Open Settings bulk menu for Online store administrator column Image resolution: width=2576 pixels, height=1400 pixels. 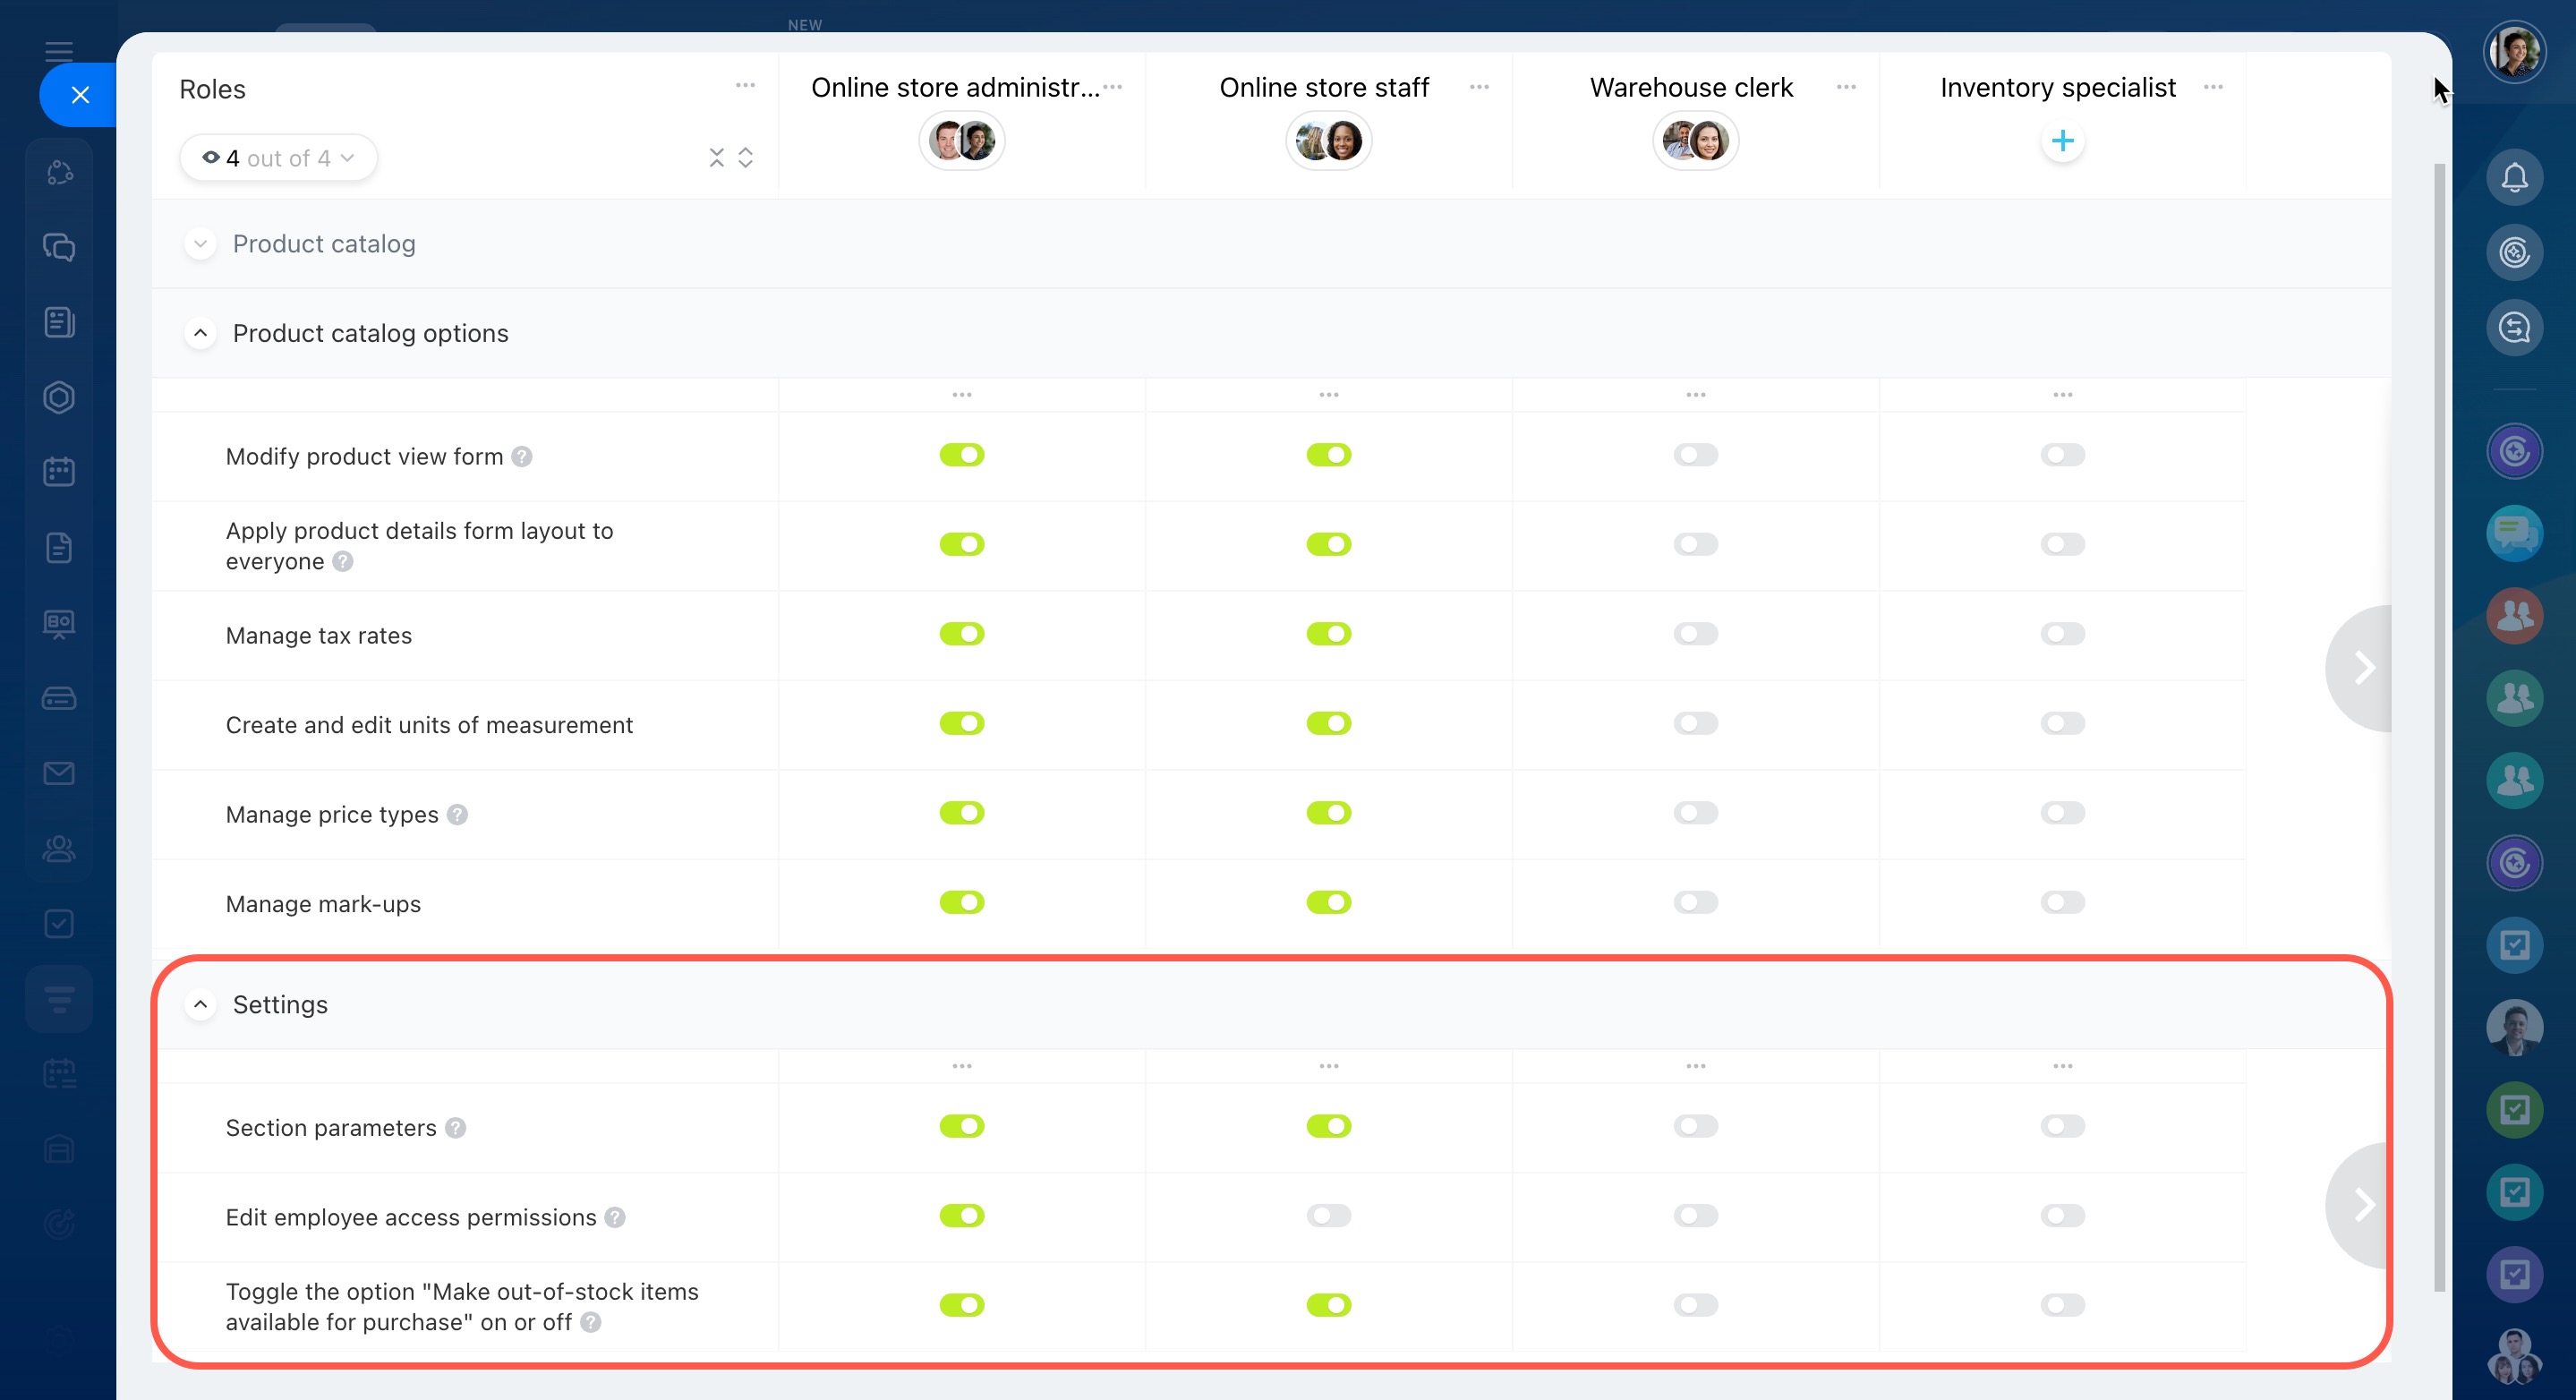961,1066
